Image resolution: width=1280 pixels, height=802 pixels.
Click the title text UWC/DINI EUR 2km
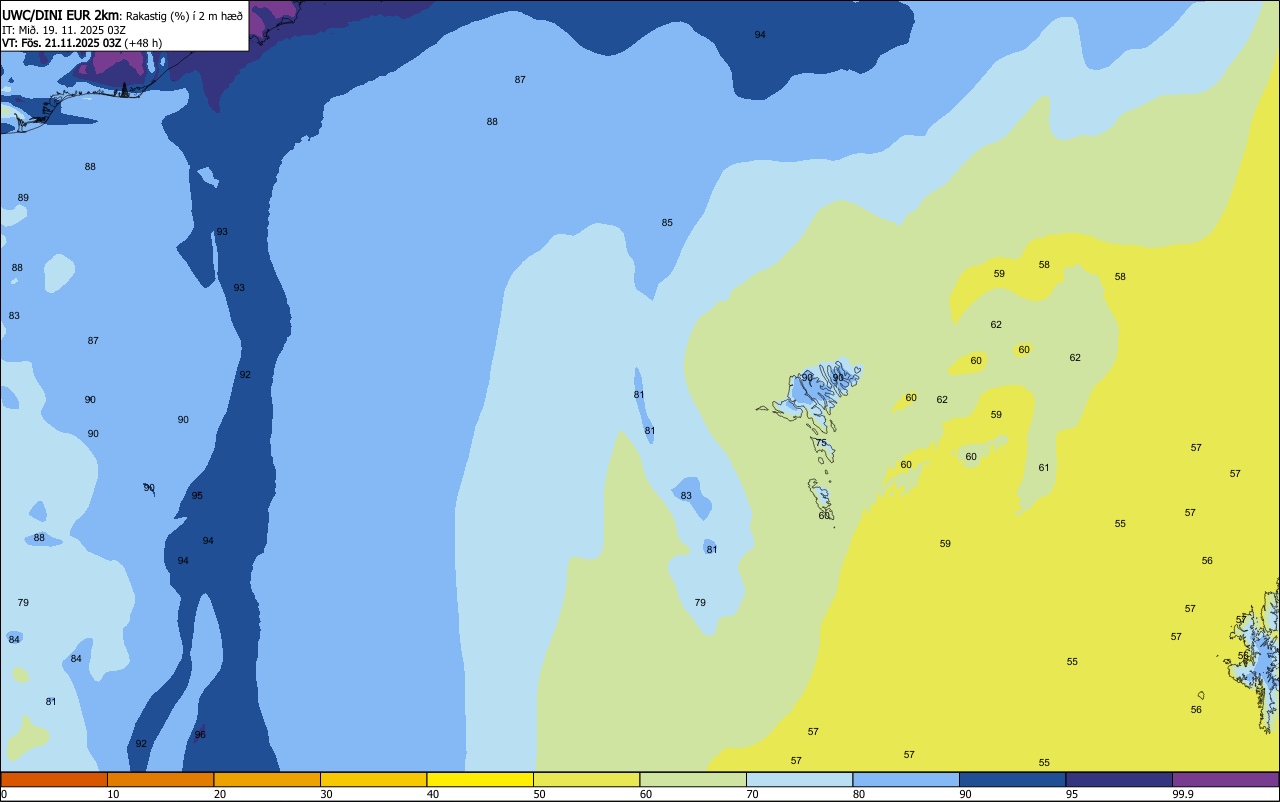pos(61,14)
